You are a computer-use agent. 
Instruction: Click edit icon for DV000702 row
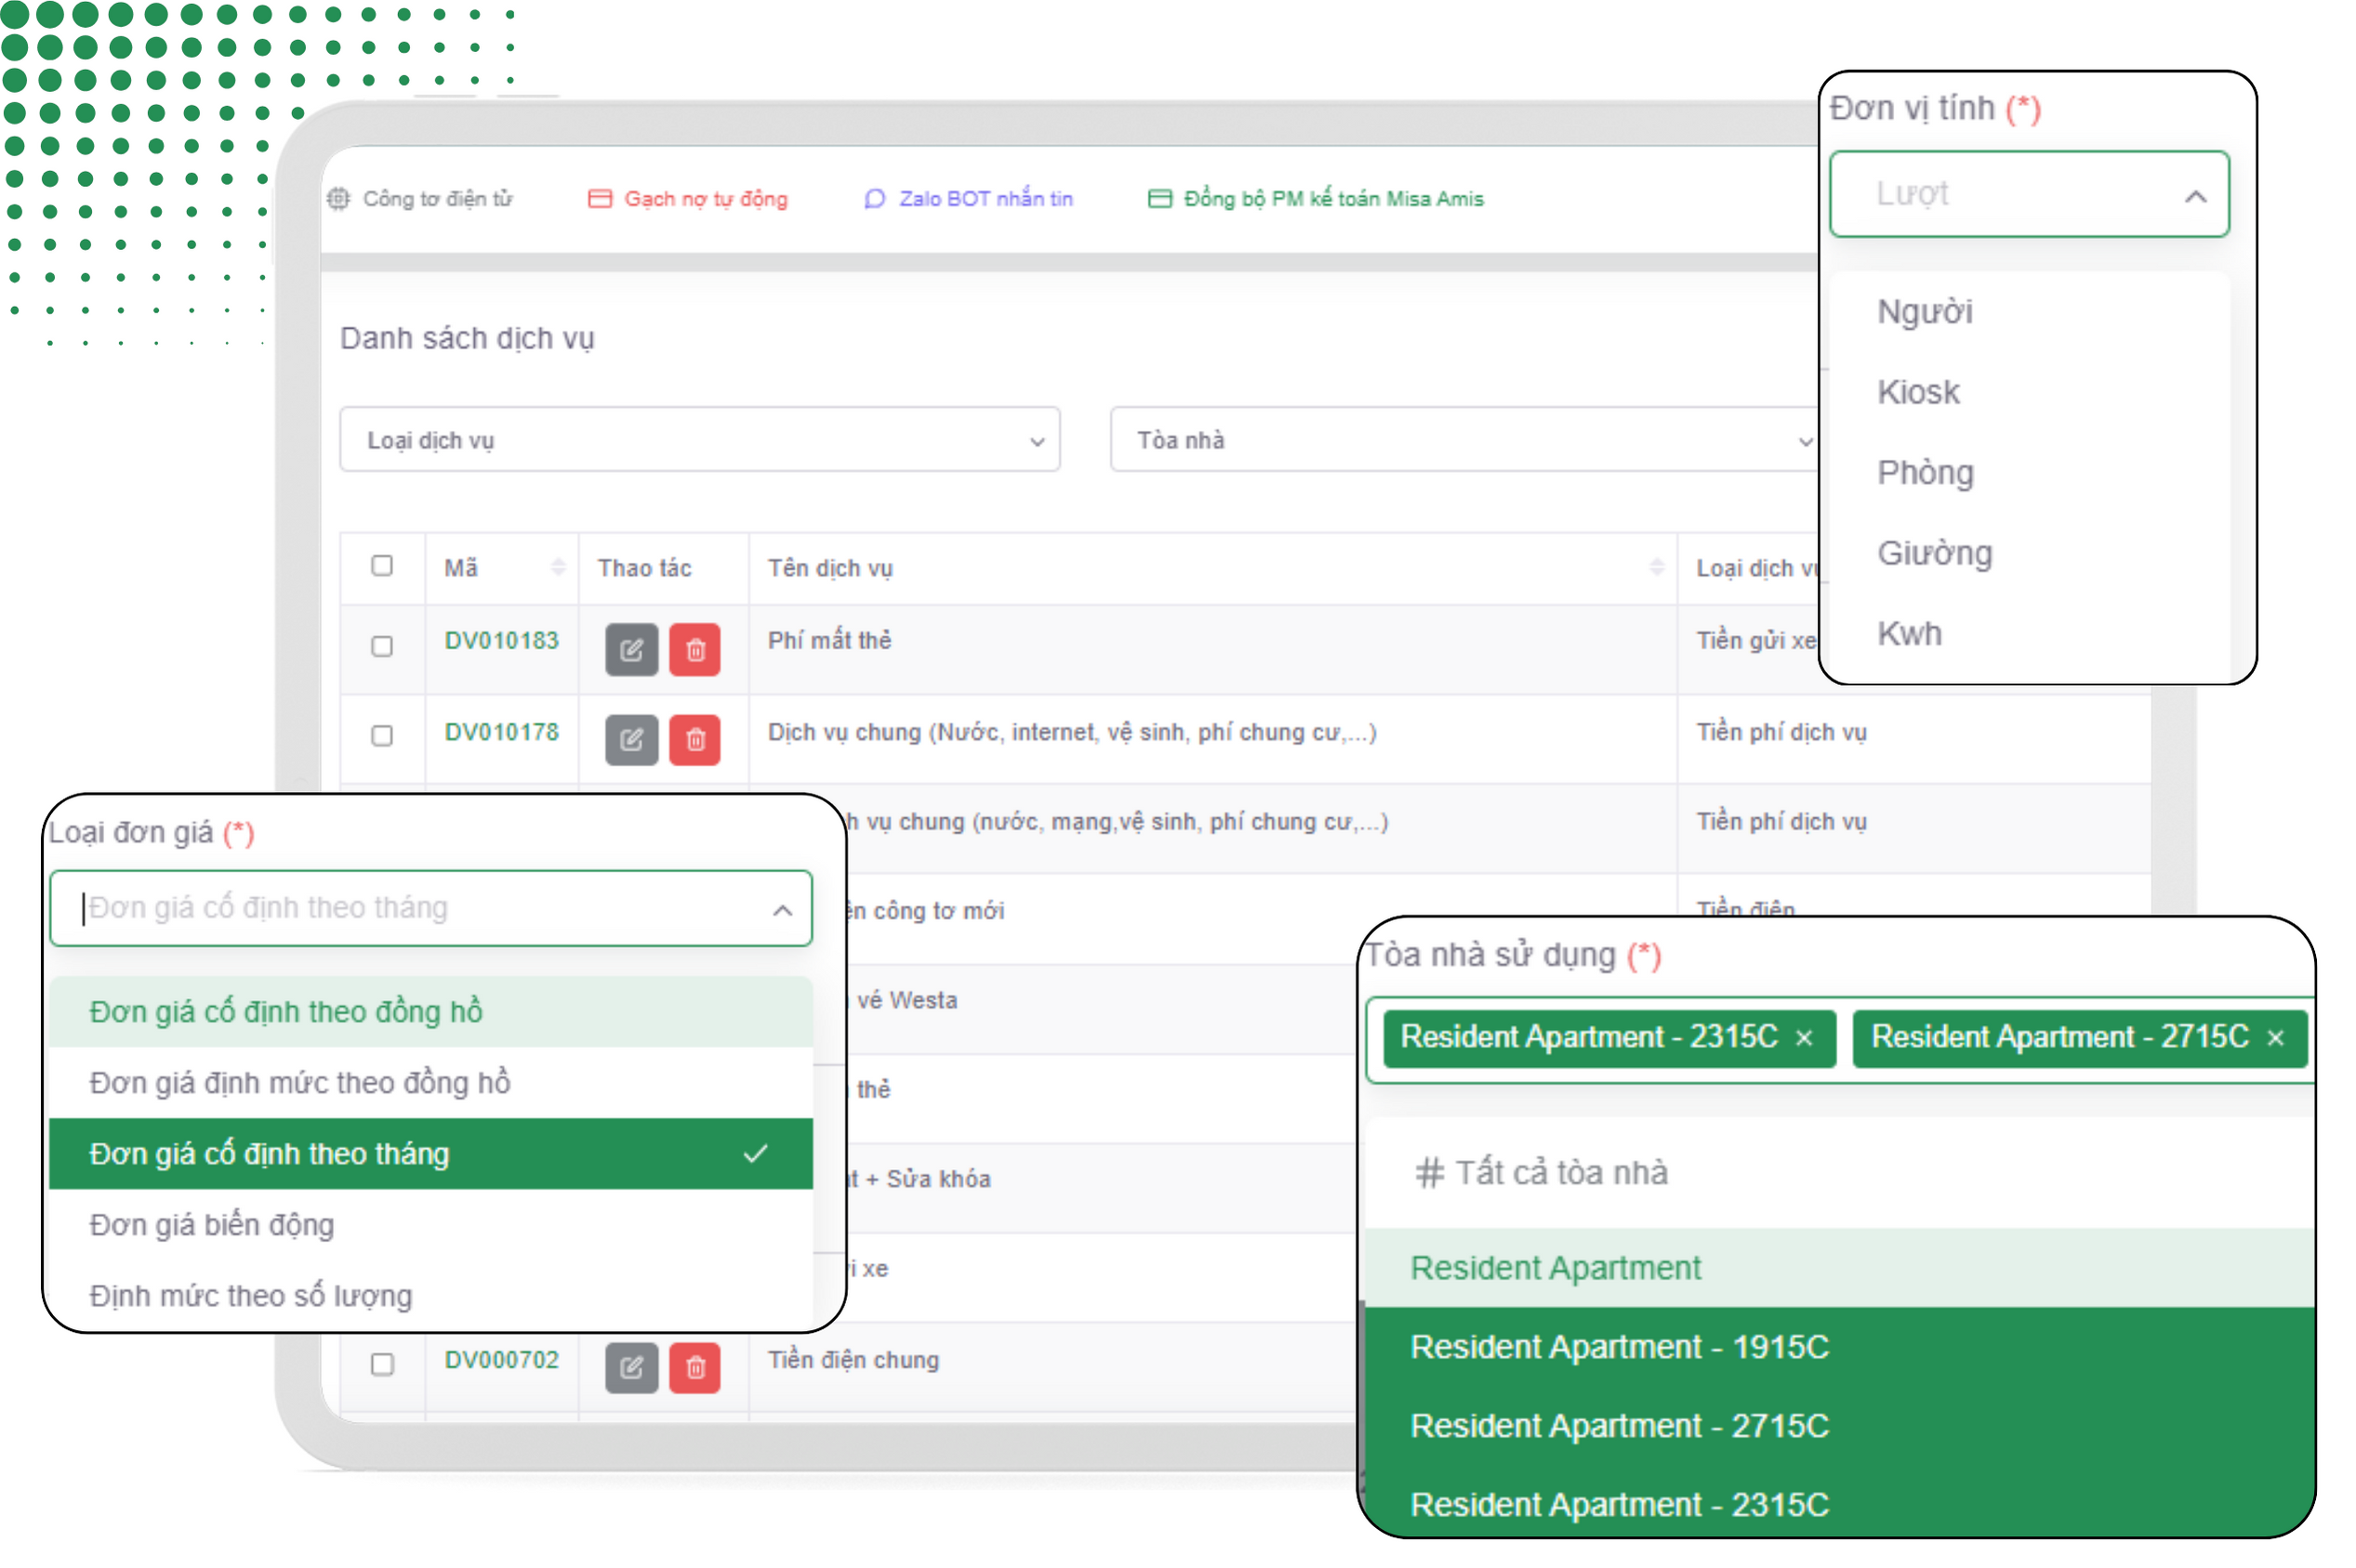(x=631, y=1367)
